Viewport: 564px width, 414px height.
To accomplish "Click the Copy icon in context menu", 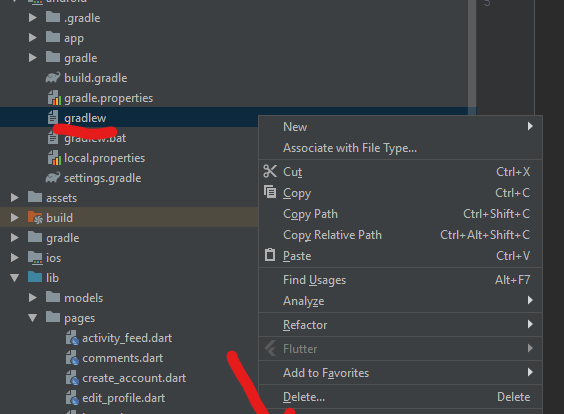I will click(270, 192).
